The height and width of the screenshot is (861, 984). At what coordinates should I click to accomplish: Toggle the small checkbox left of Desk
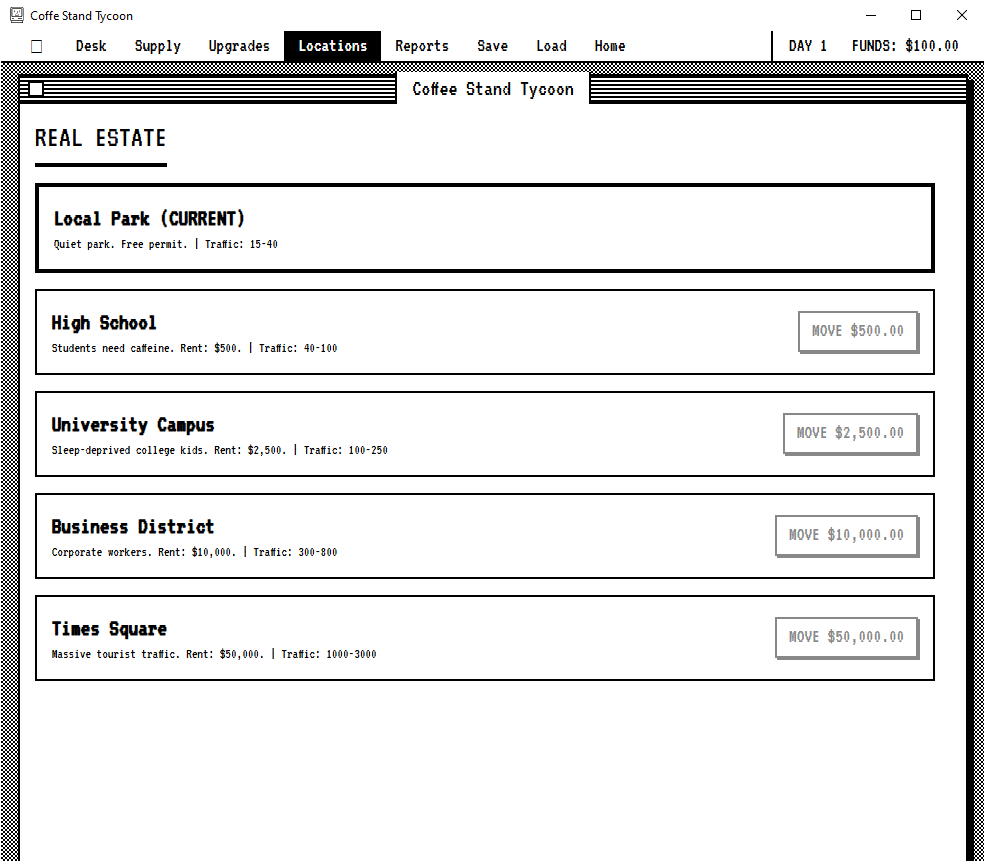[x=36, y=46]
